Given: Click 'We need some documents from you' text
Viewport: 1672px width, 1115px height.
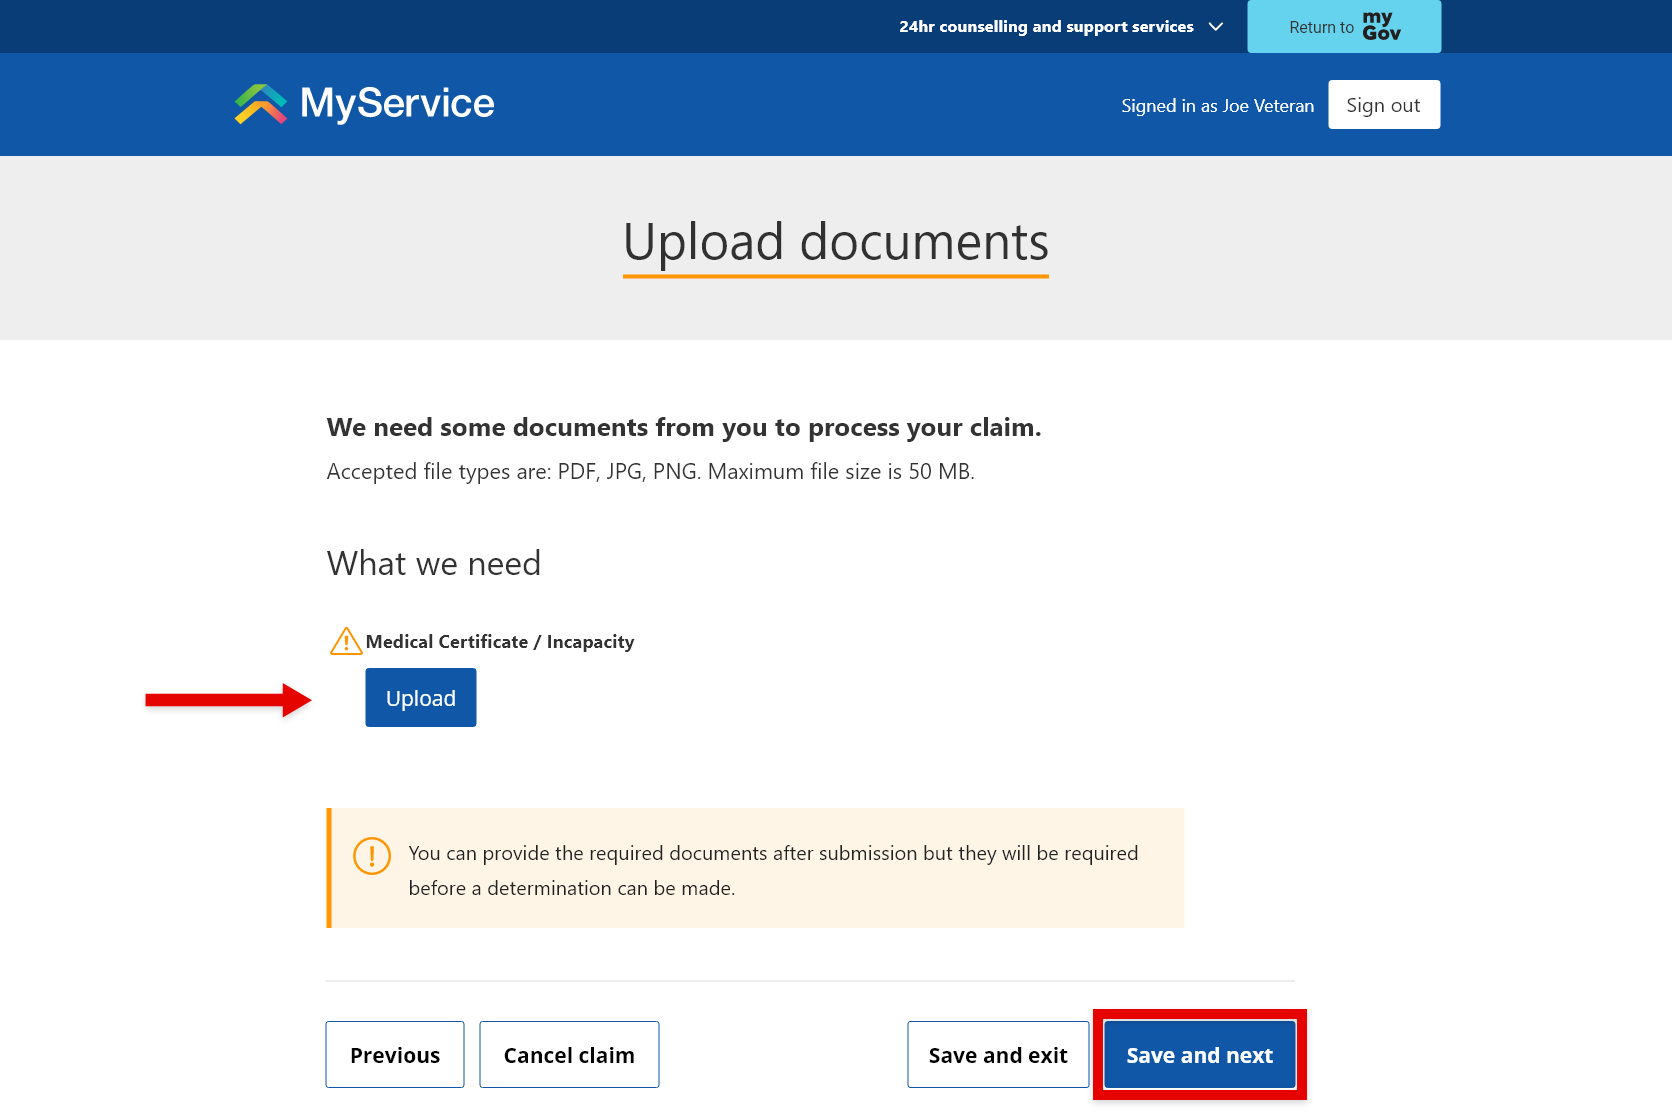Looking at the screenshot, I should click(x=684, y=428).
